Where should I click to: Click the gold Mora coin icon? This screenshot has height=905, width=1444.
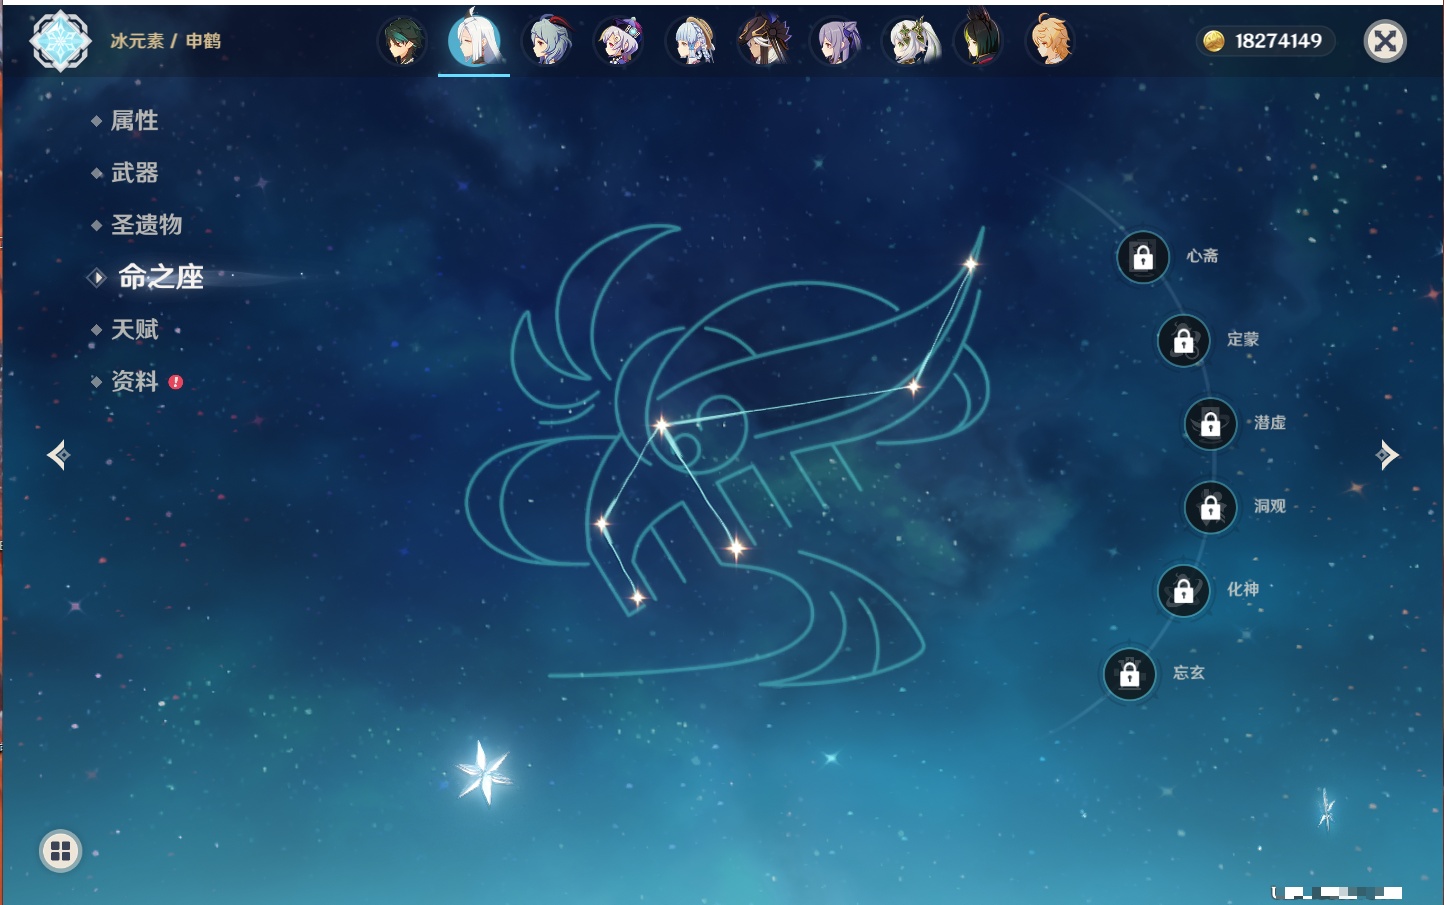pos(1214,41)
